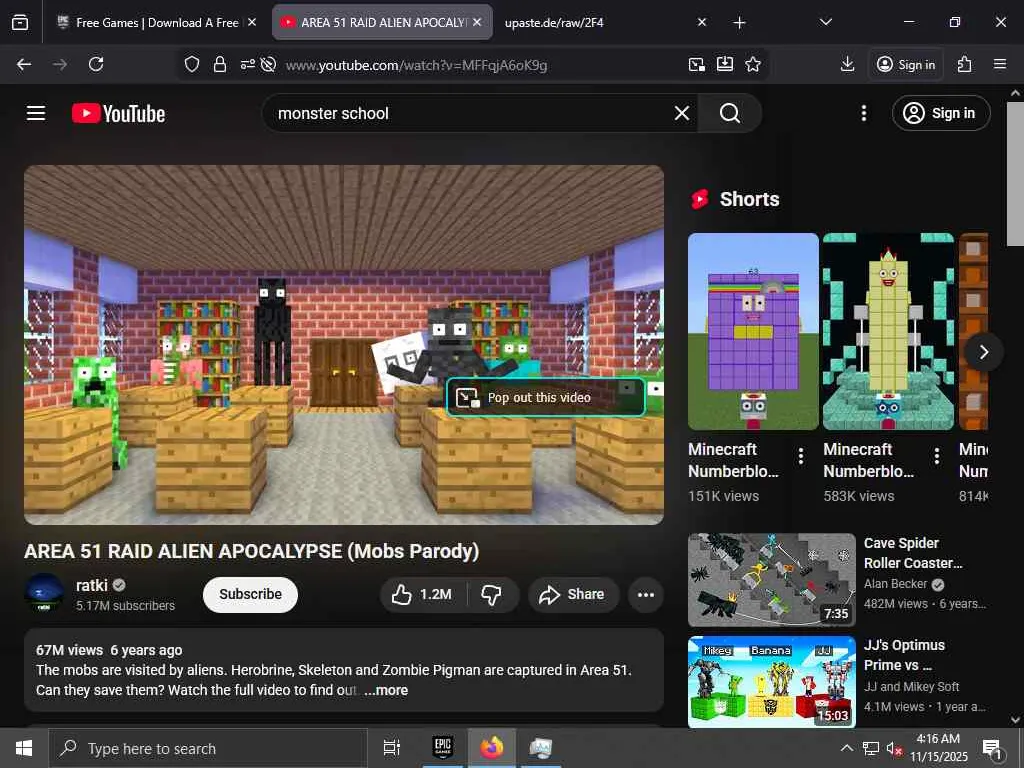
Task: Open the clock showing 4:16 AM
Action: click(938, 748)
